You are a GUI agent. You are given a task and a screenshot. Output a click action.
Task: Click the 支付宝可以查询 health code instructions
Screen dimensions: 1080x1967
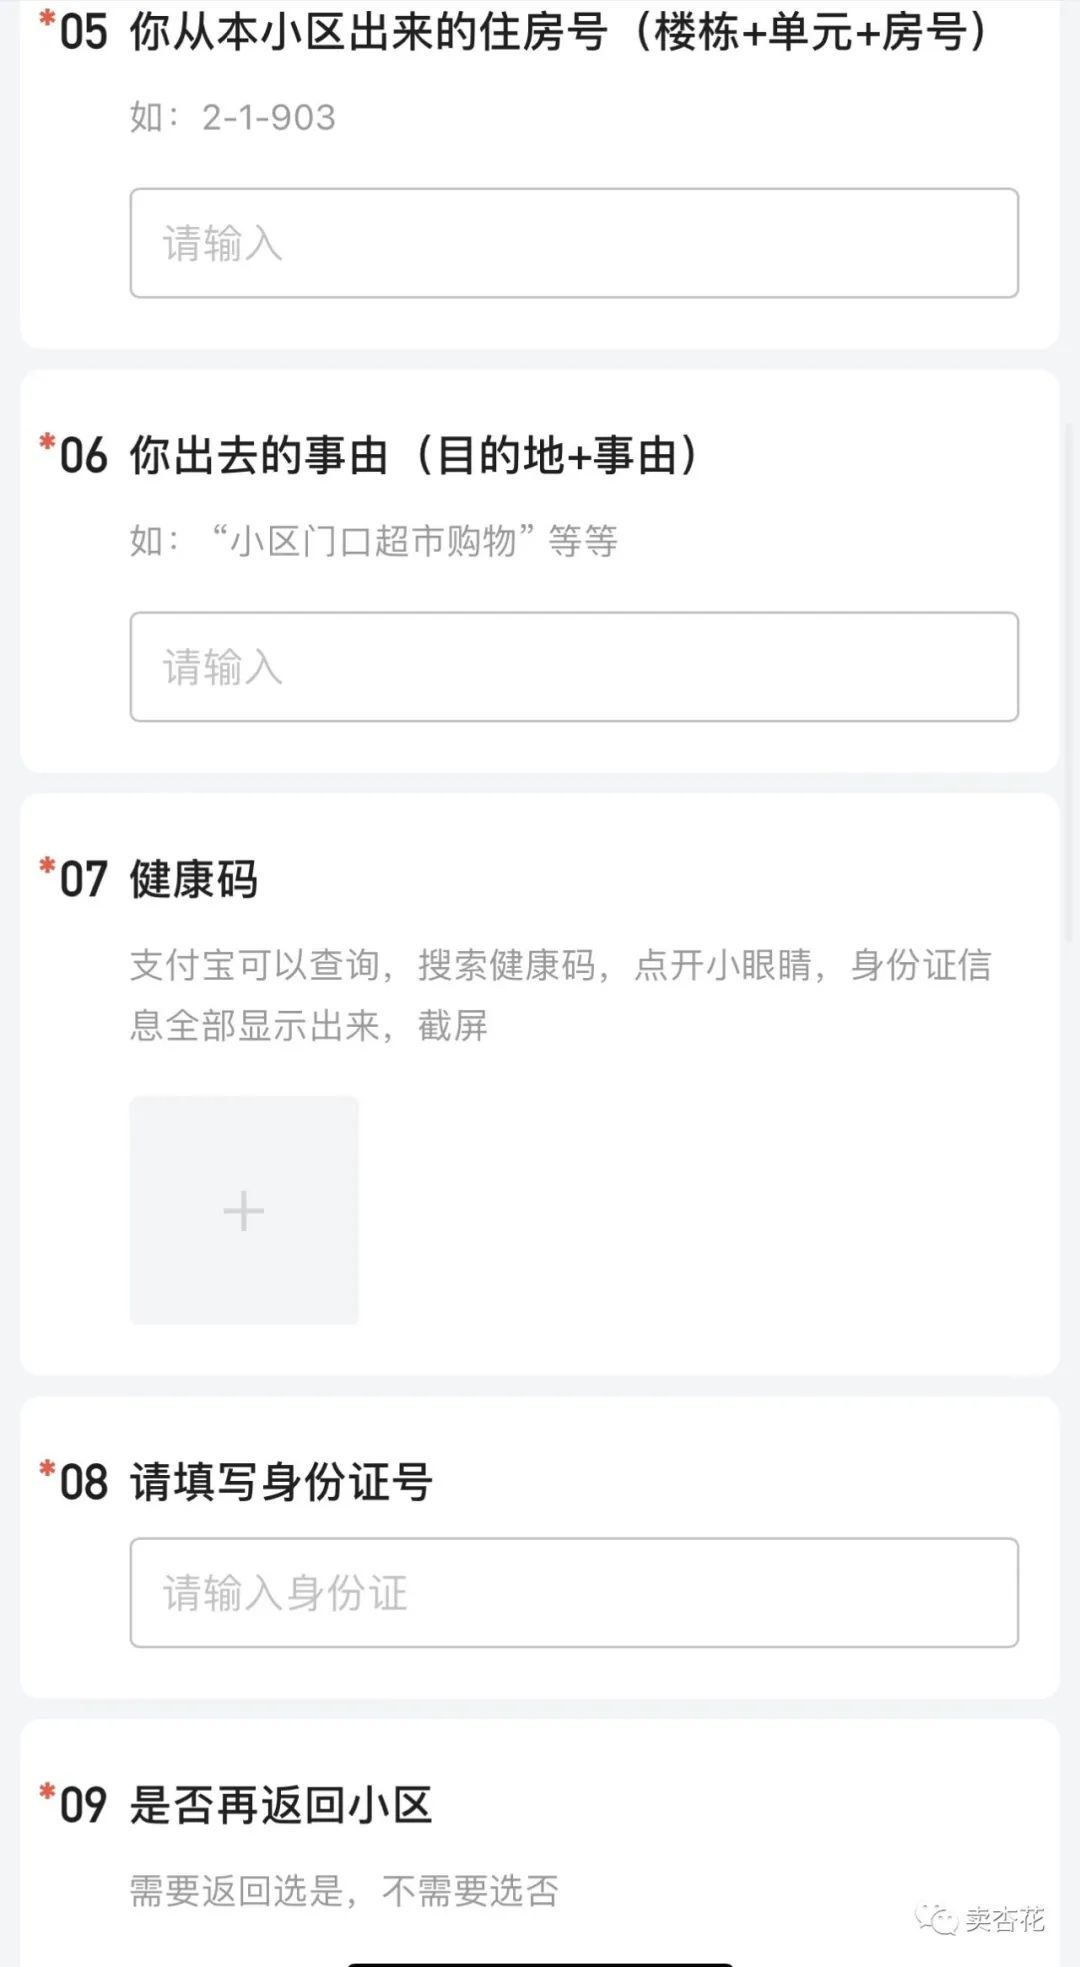560,995
